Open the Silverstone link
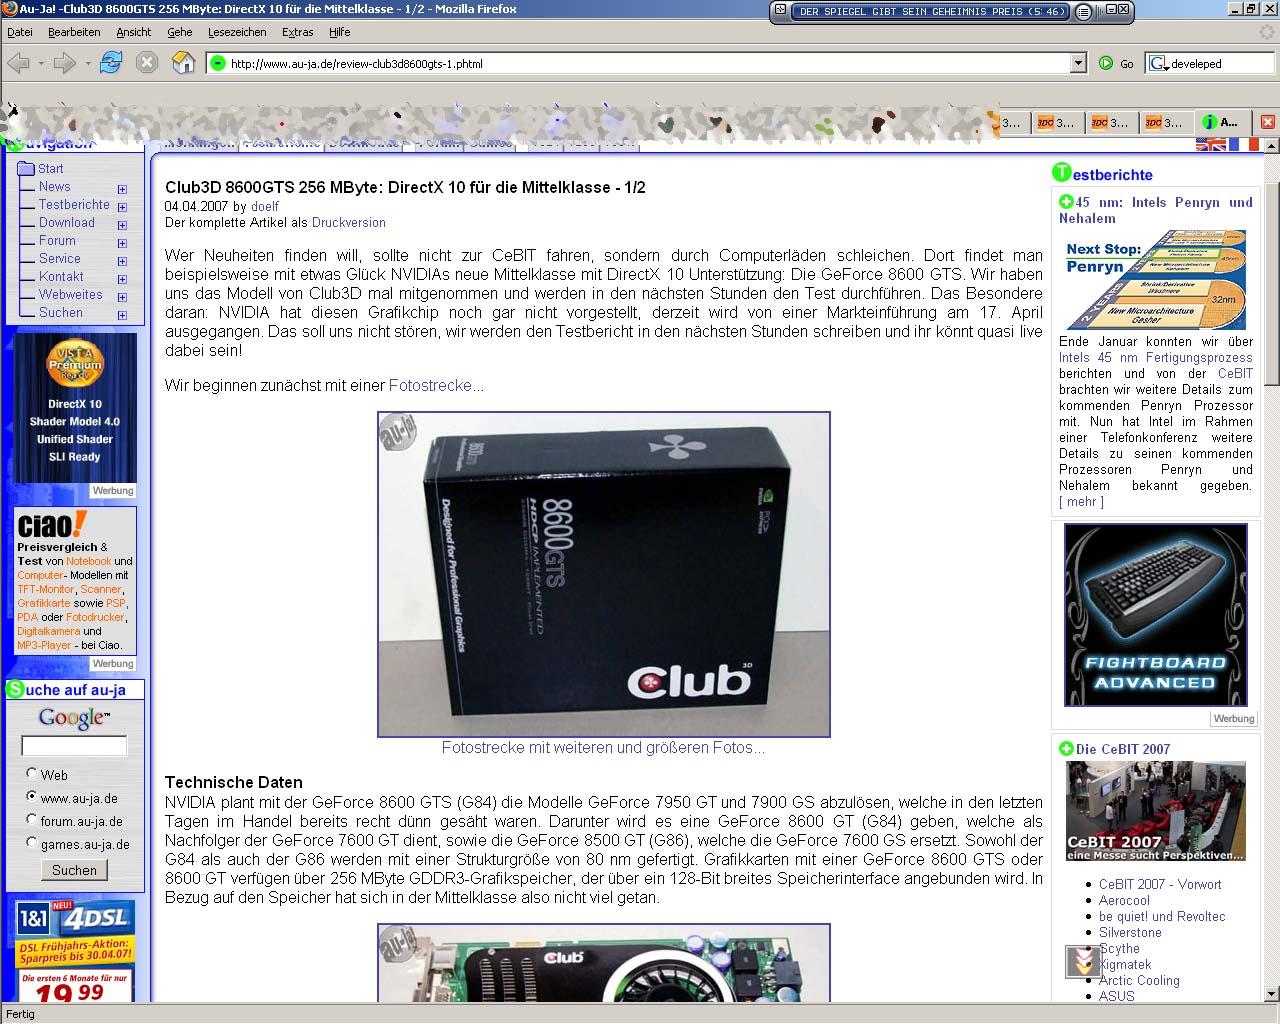The width and height of the screenshot is (1280, 1024). tap(1130, 932)
